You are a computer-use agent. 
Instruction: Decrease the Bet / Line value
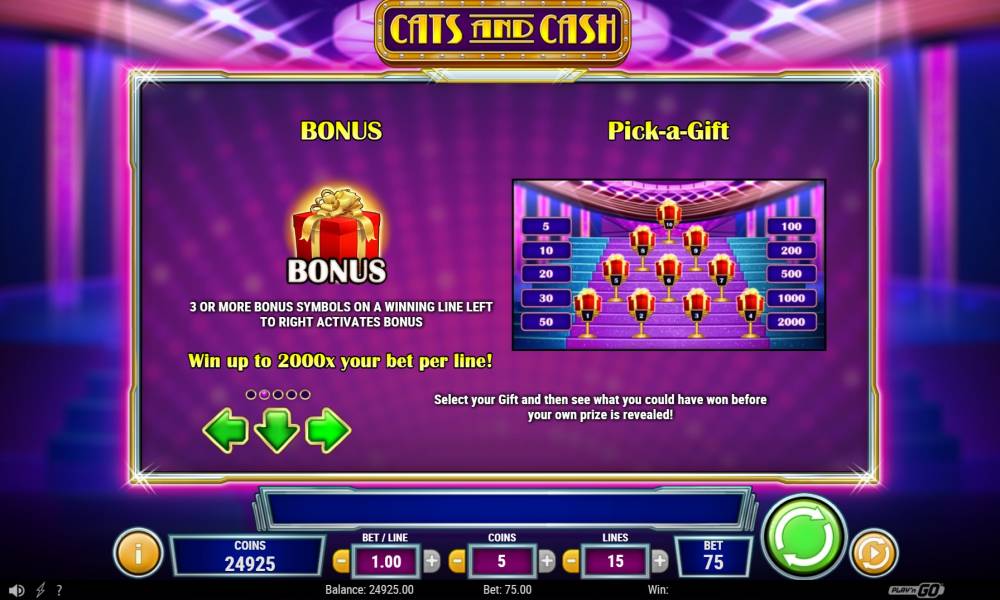tap(342, 562)
